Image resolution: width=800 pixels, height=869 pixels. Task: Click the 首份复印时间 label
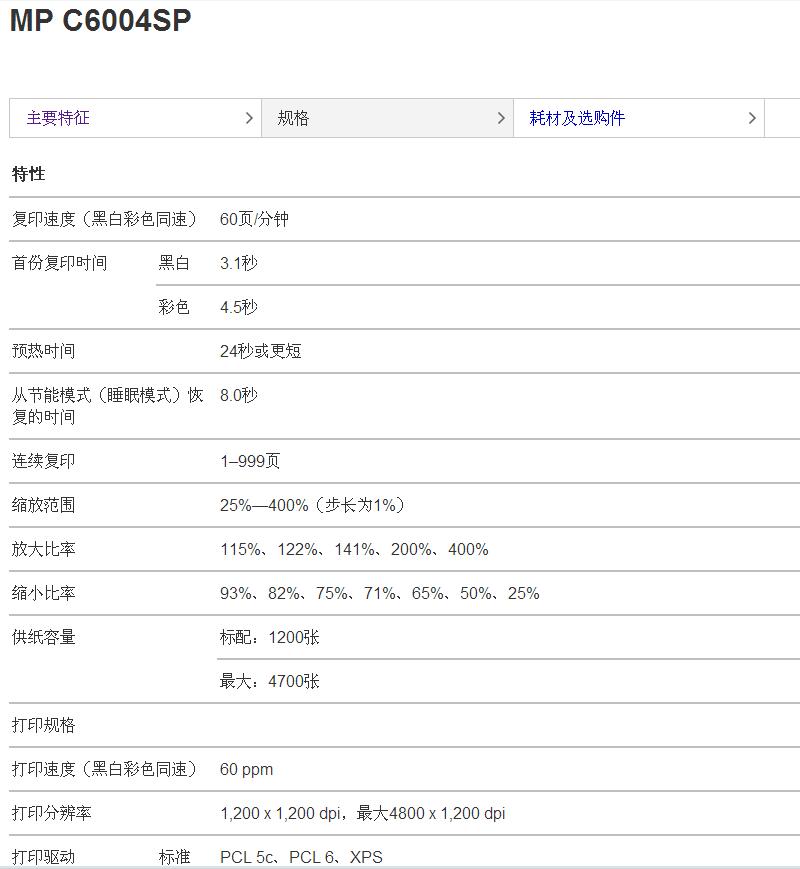59,263
